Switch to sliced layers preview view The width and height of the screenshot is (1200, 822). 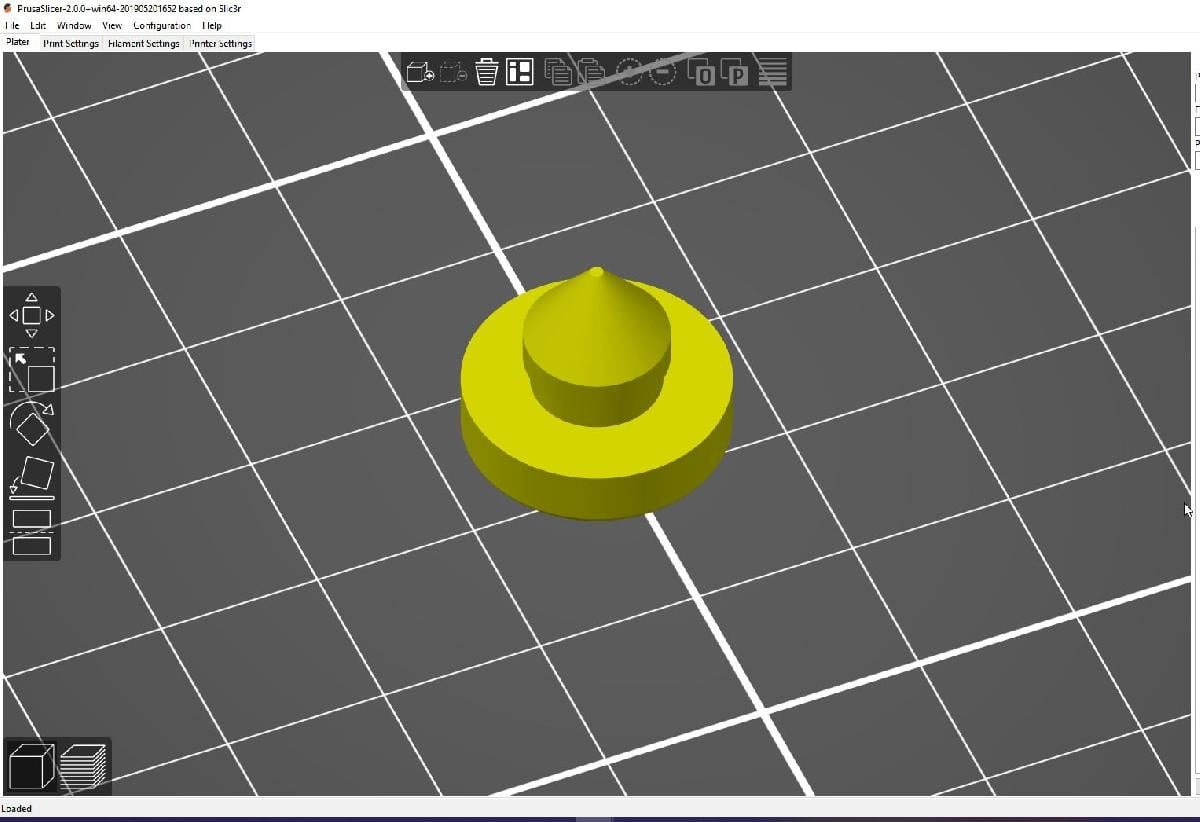tap(83, 767)
